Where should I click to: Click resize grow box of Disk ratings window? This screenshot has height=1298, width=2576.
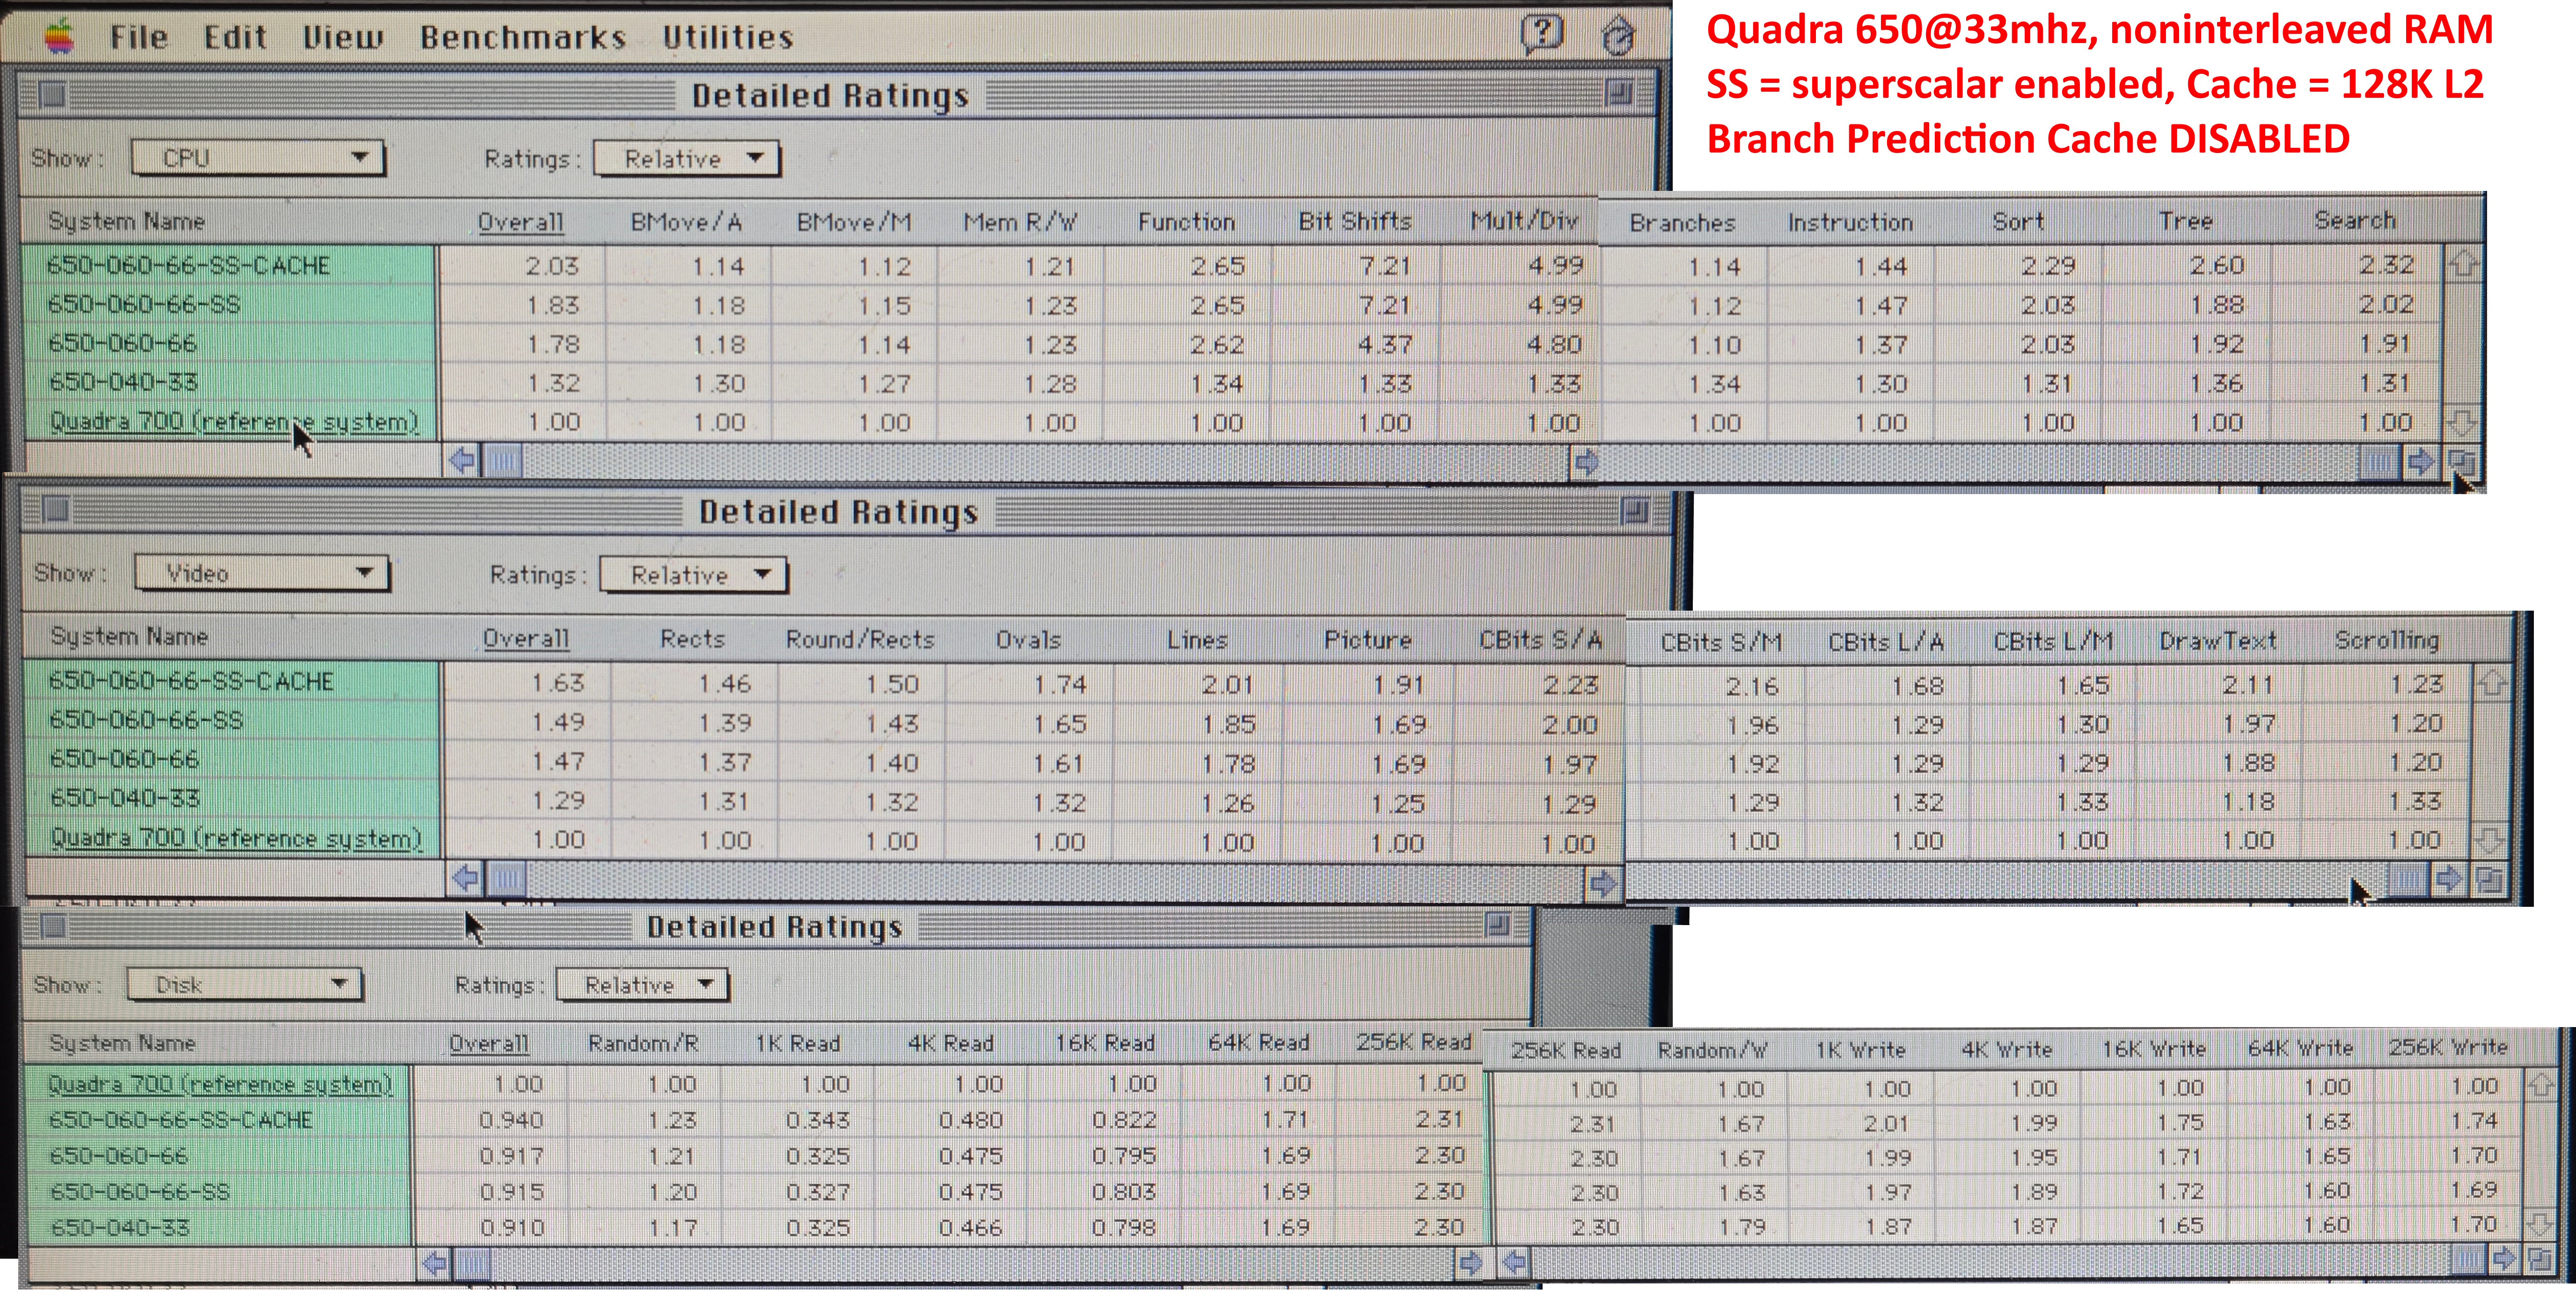[x=2540, y=1259]
